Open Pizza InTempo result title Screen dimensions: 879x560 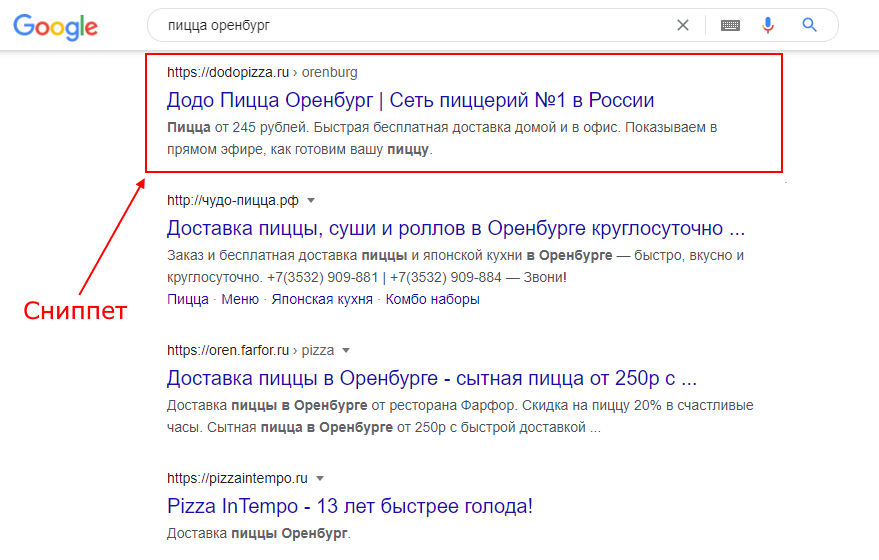coord(350,506)
